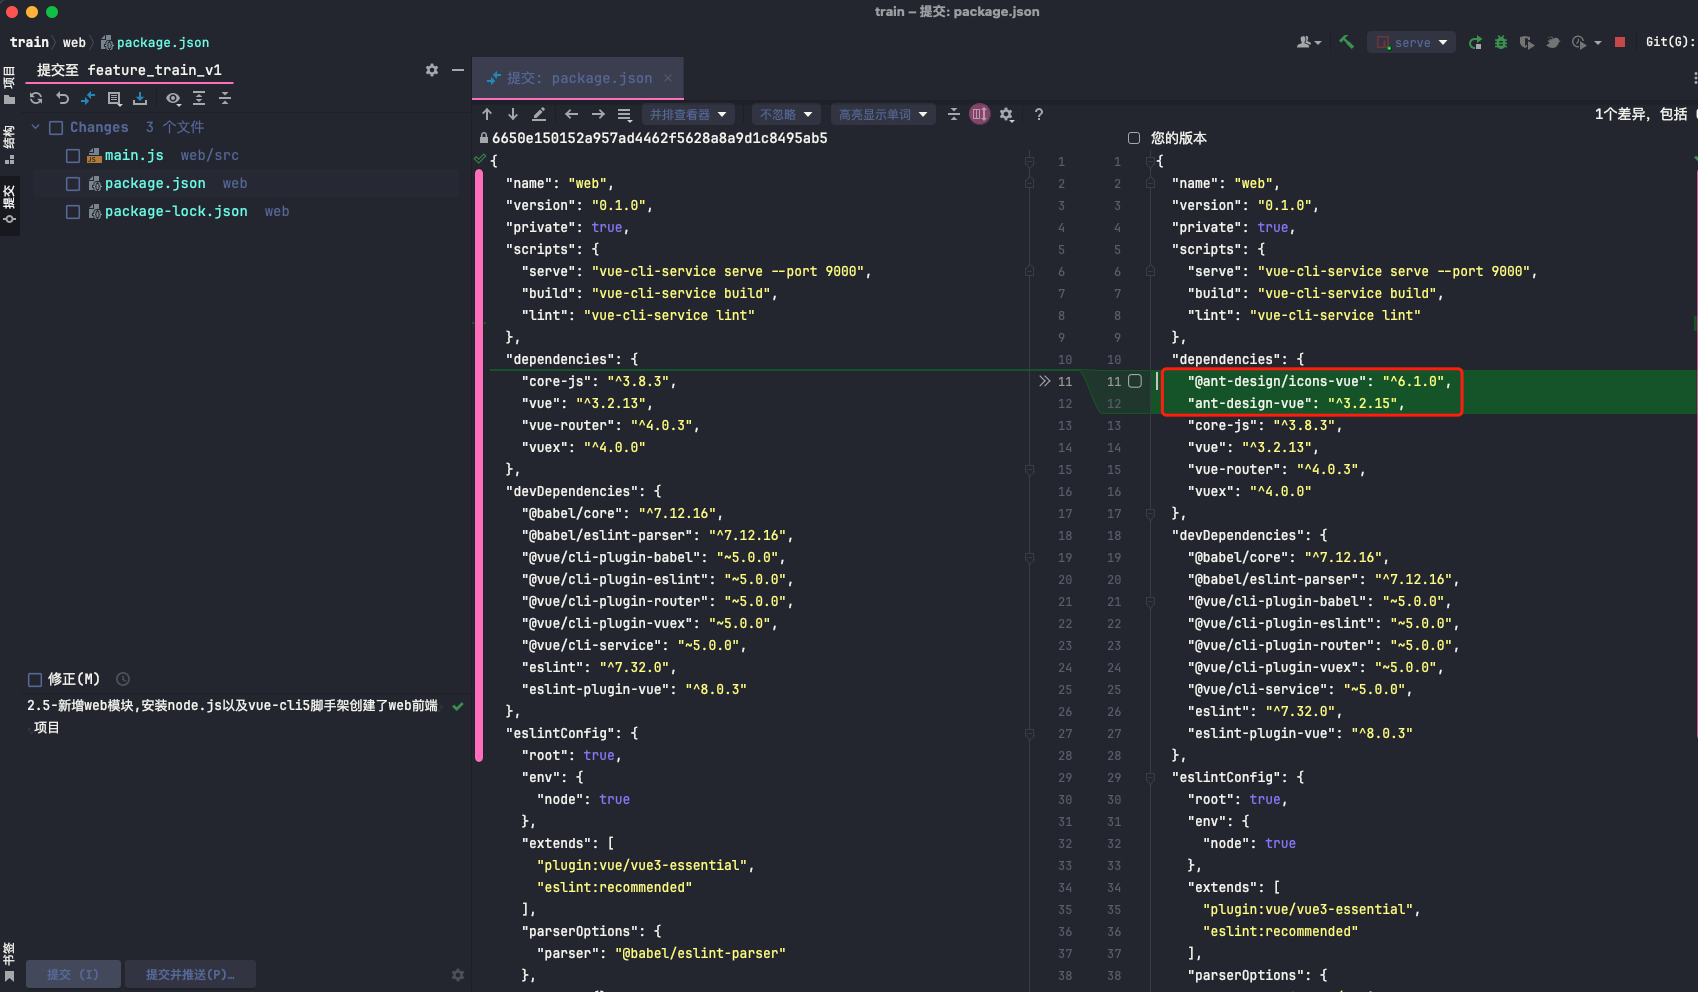Viewport: 1698px width, 992px height.
Task: Expand all changes in commit tree
Action: [x=199, y=98]
